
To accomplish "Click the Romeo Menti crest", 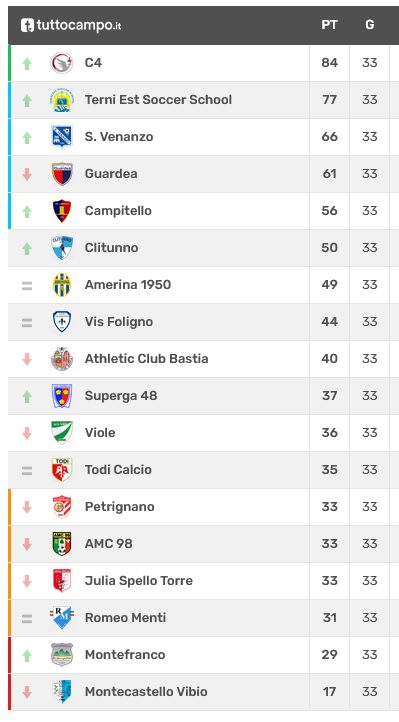I will coord(62,618).
